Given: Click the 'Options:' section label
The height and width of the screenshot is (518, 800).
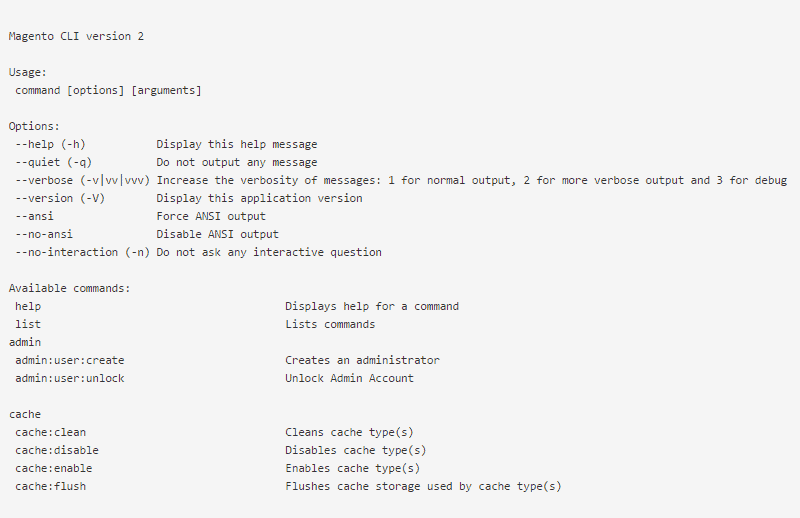Looking at the screenshot, I should point(34,127).
